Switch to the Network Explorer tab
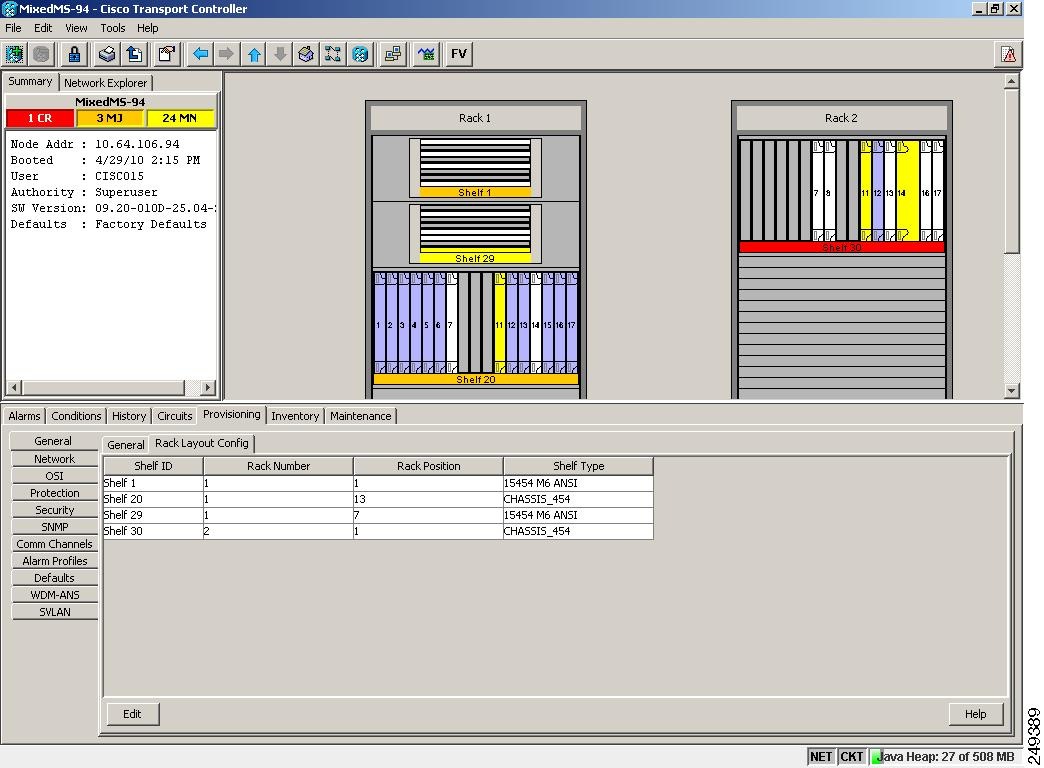1044x768 pixels. pos(105,83)
